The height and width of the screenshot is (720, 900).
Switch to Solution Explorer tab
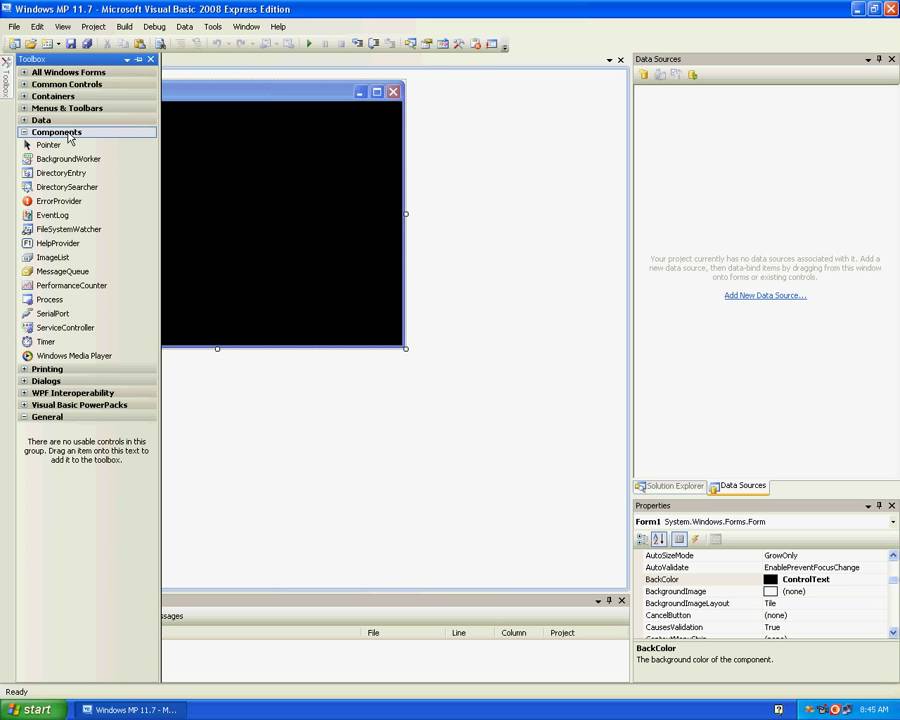(x=669, y=486)
